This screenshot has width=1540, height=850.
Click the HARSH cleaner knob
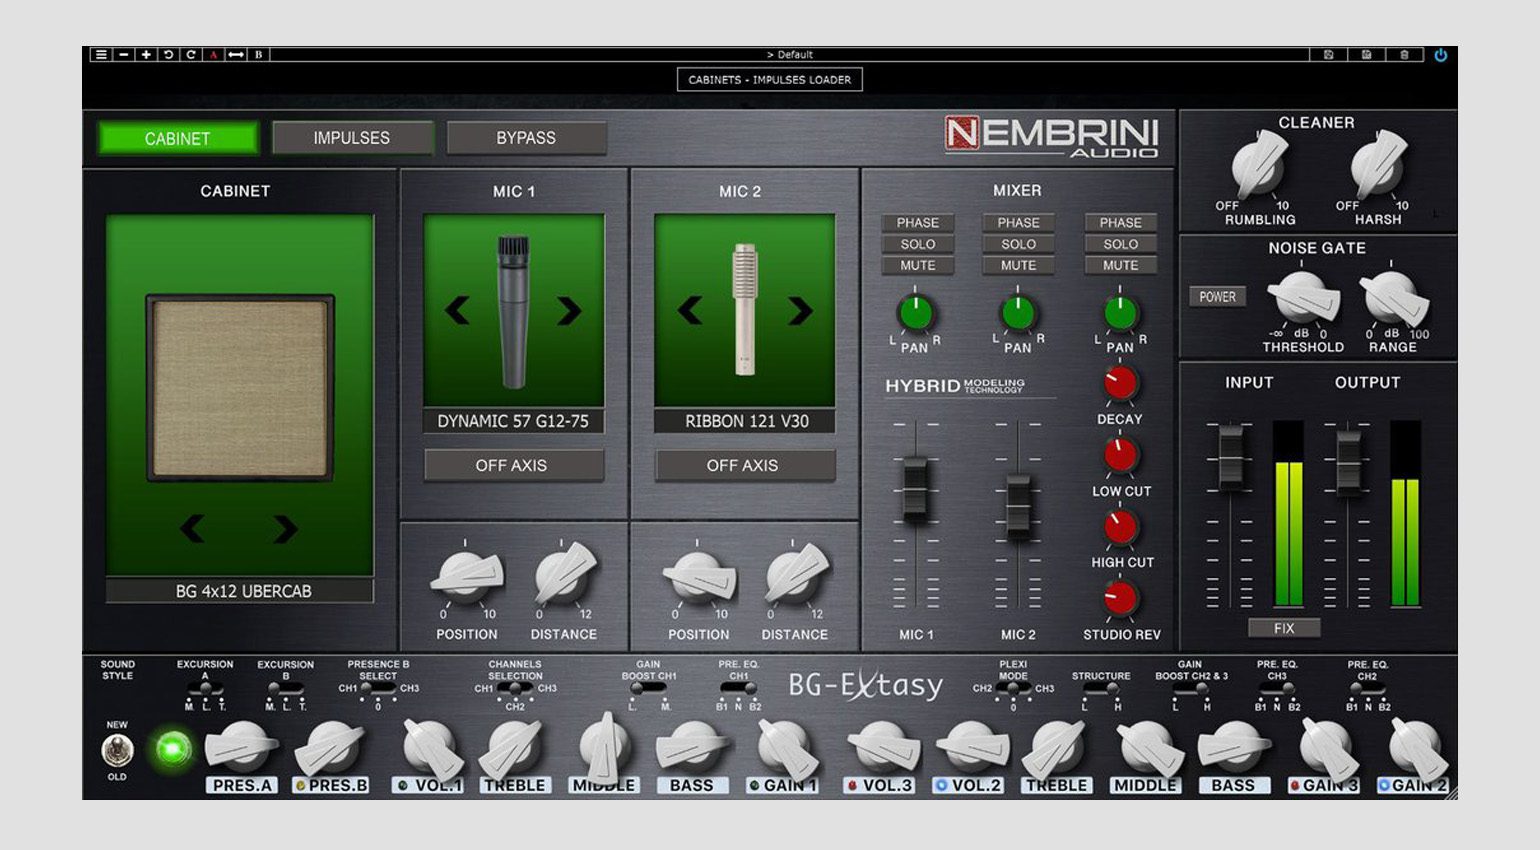[x=1378, y=164]
